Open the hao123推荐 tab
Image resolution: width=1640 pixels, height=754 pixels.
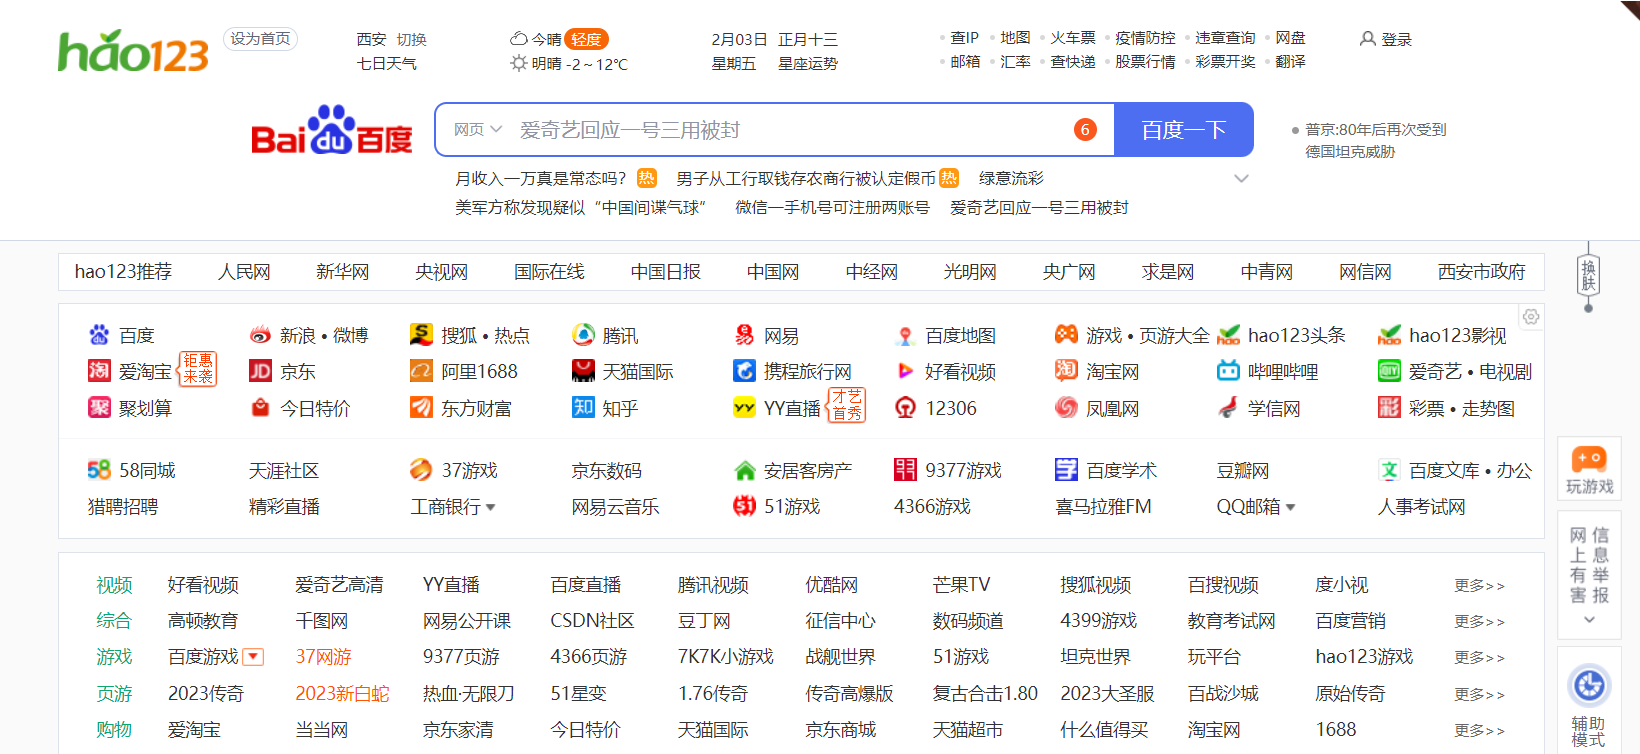[123, 271]
